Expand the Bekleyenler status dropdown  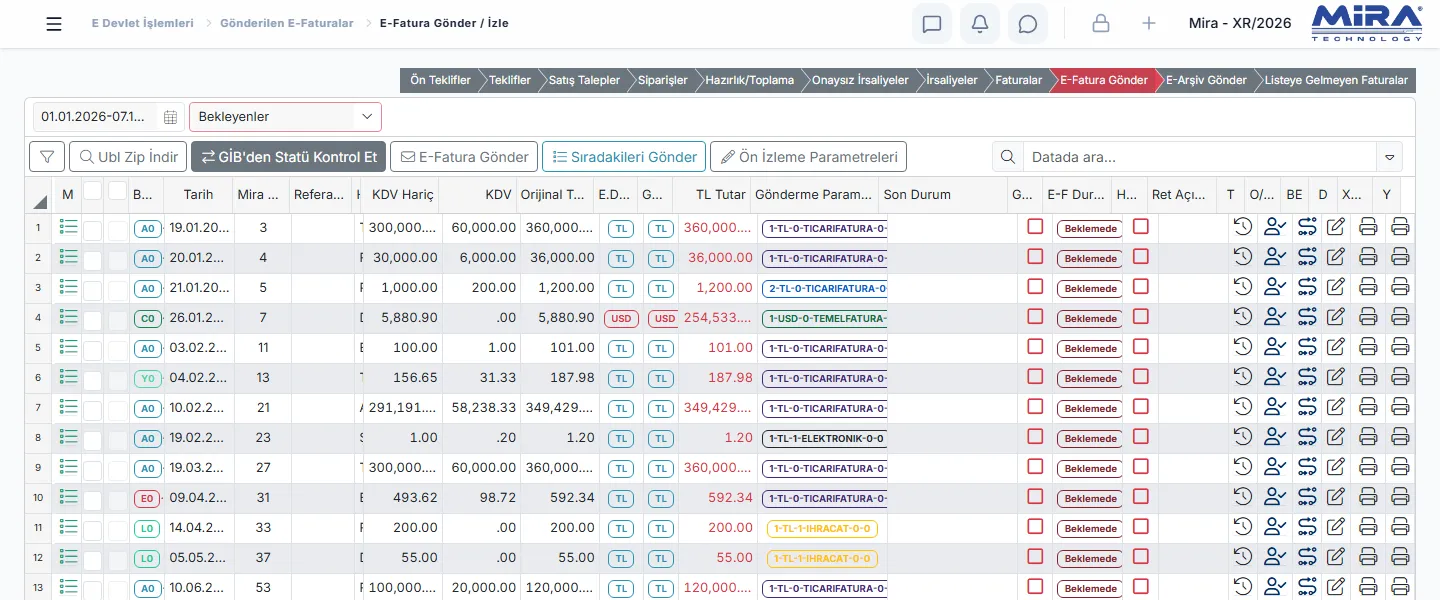click(x=286, y=117)
